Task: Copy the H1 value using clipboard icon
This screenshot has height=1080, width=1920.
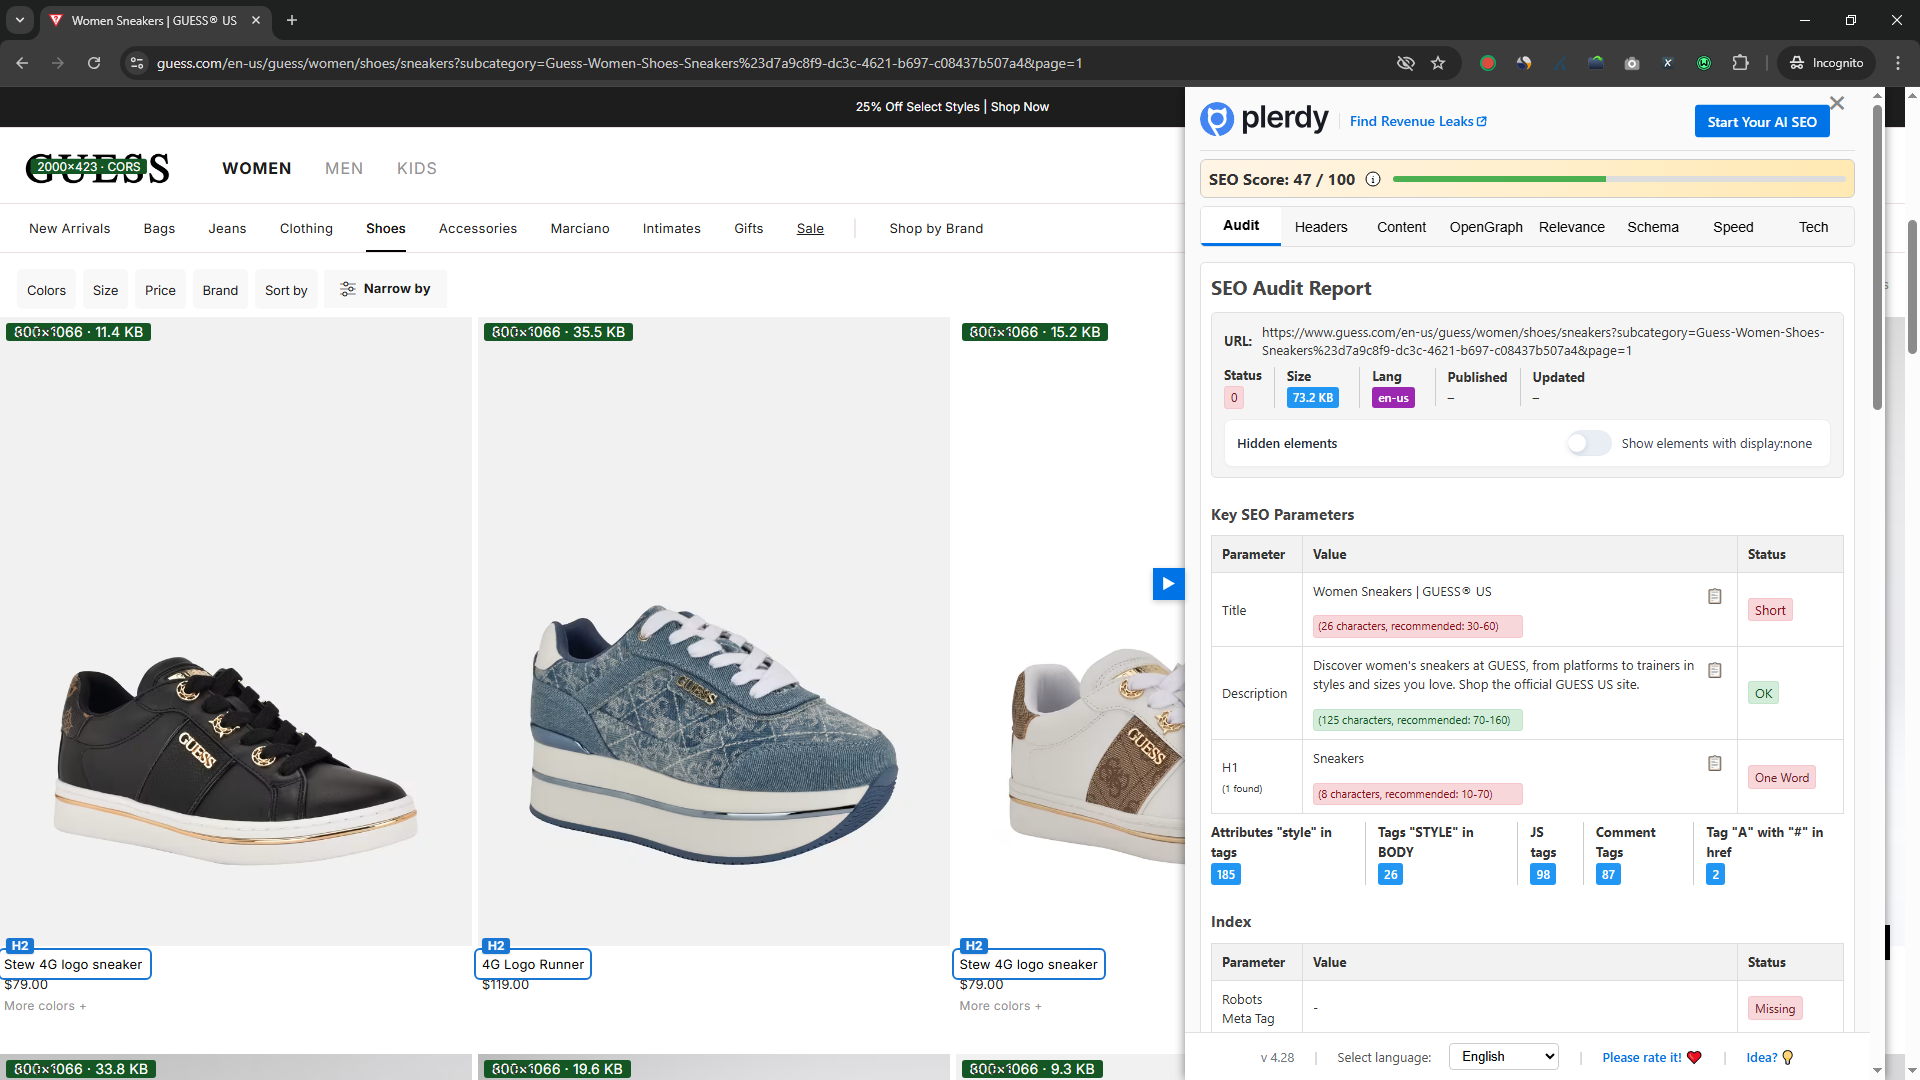Action: 1714,763
